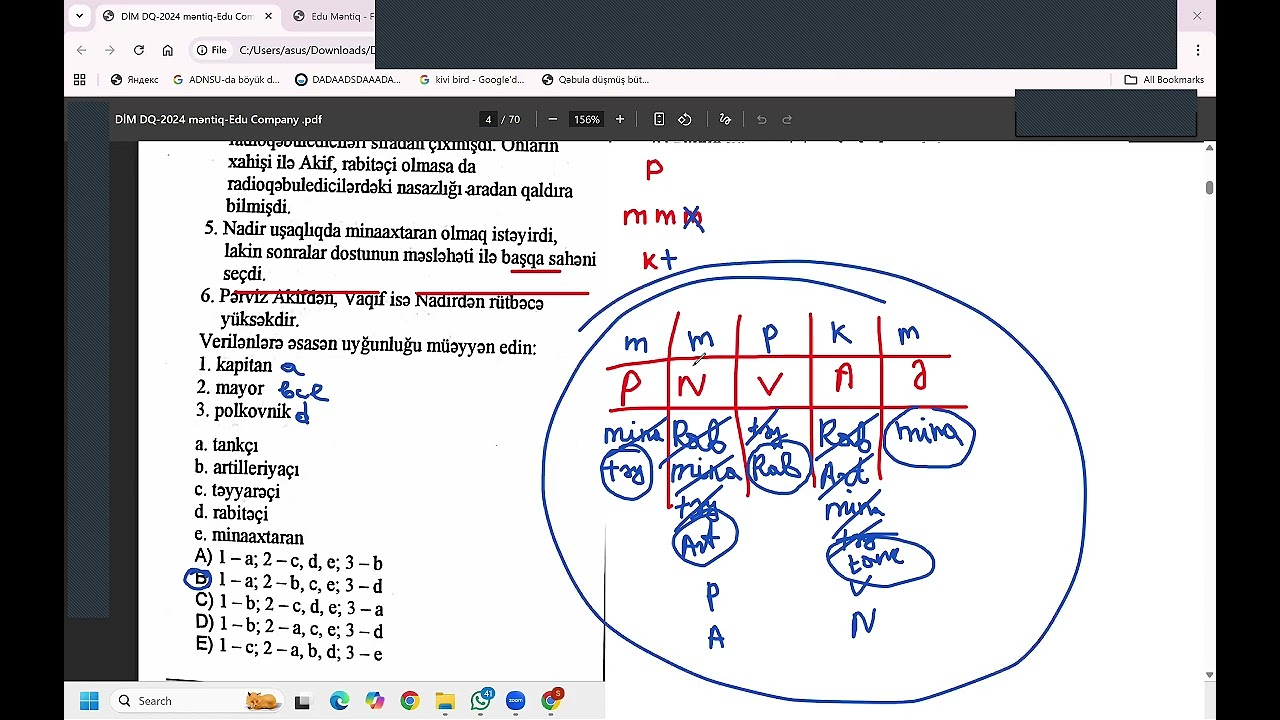
Task: Switch to the Edu Məntiq tab
Action: pos(334,16)
